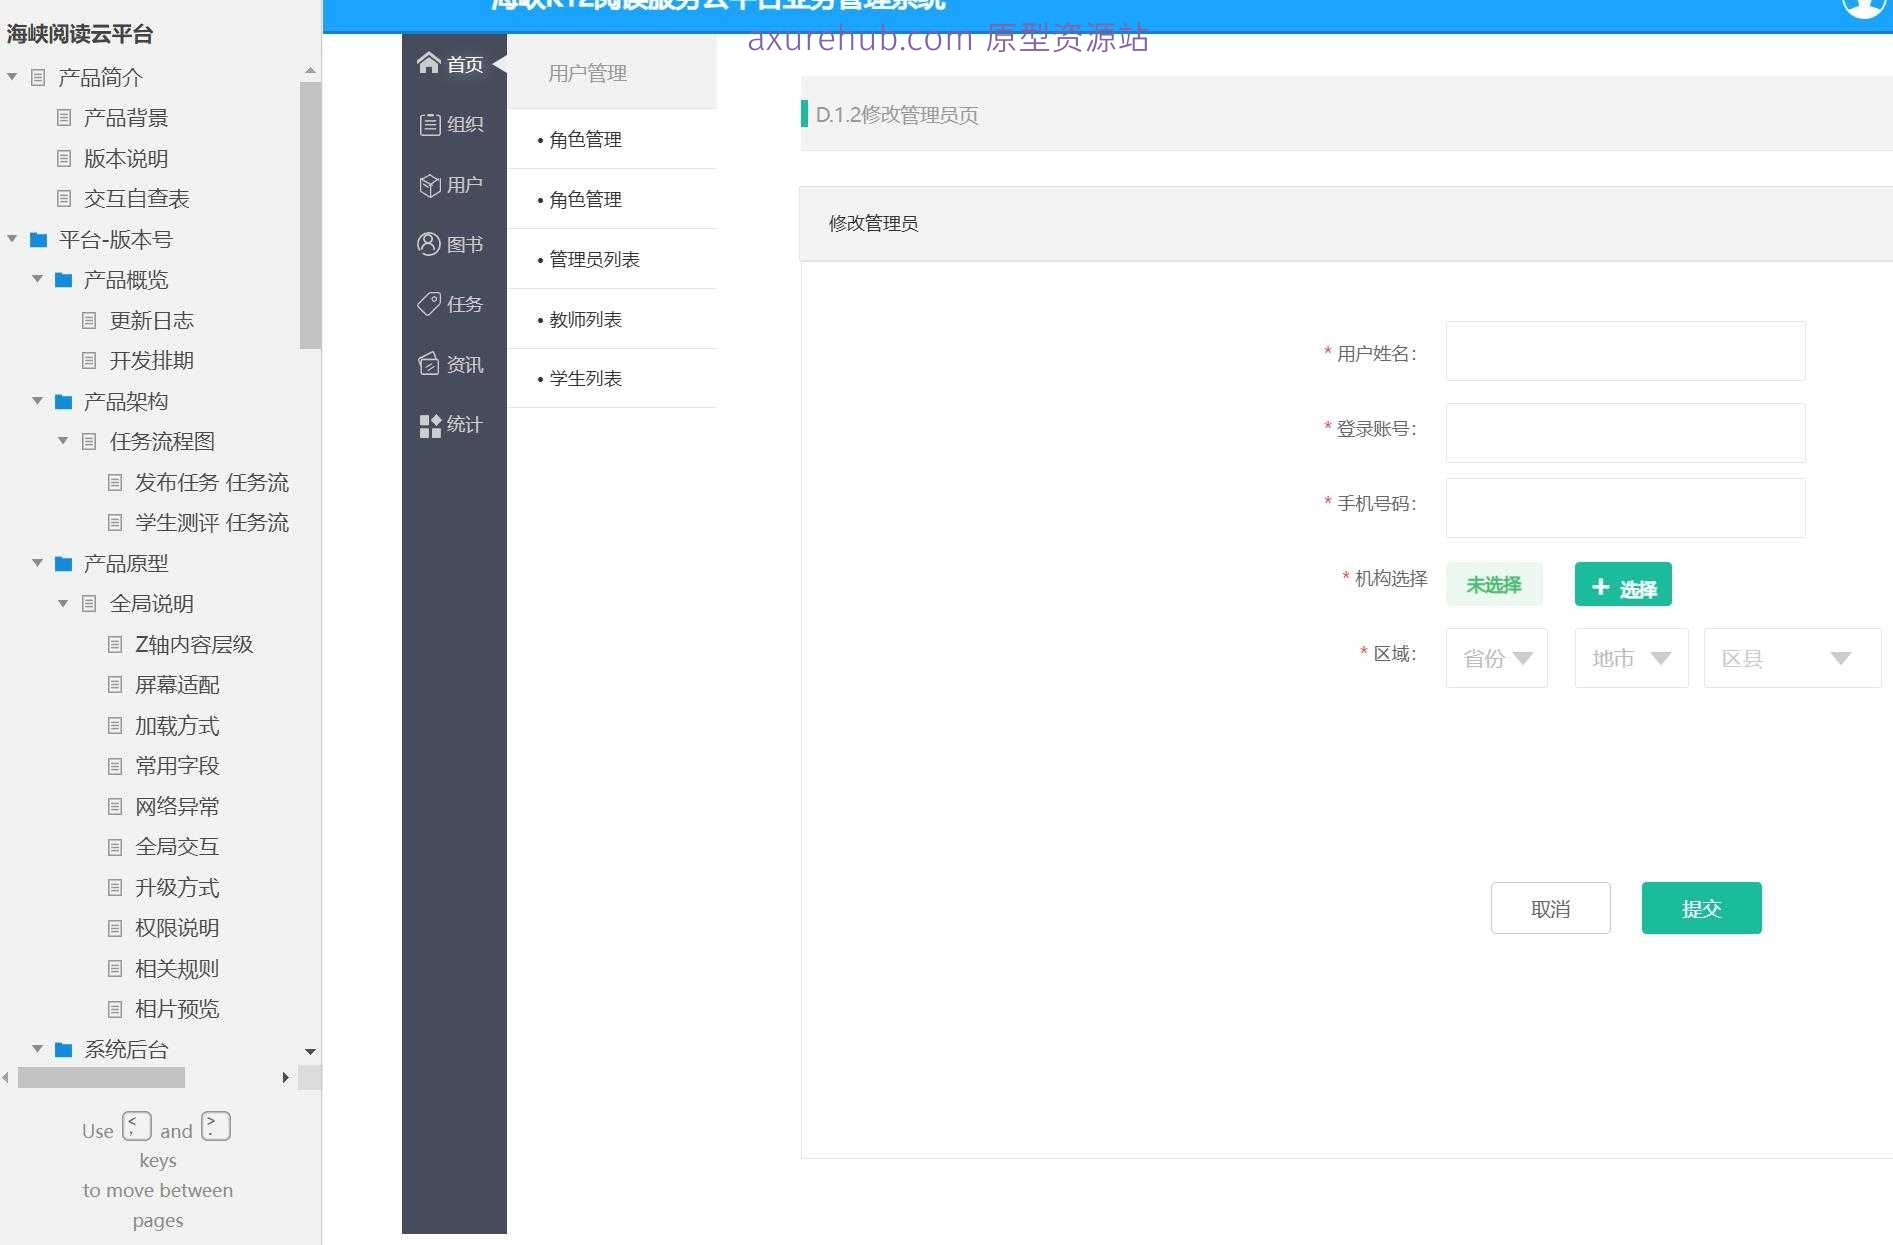Click the 选择 institution selection button
Viewport: 1893px width, 1245px height.
(1622, 585)
